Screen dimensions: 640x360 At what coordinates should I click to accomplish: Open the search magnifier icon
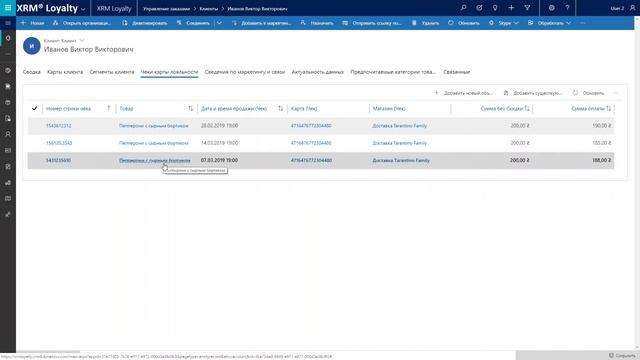463,8
